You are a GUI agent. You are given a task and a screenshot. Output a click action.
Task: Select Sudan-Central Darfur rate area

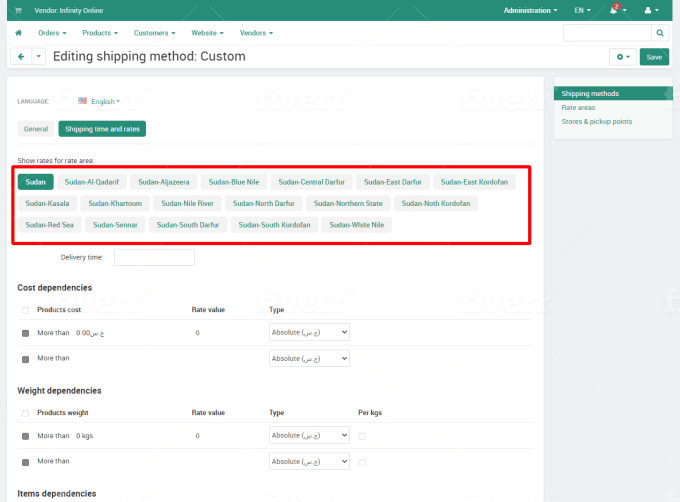point(311,182)
